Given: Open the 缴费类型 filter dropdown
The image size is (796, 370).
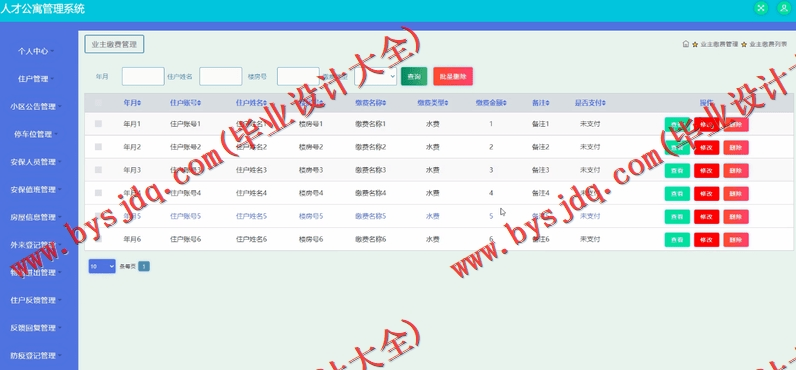Looking at the screenshot, I should tap(375, 76).
